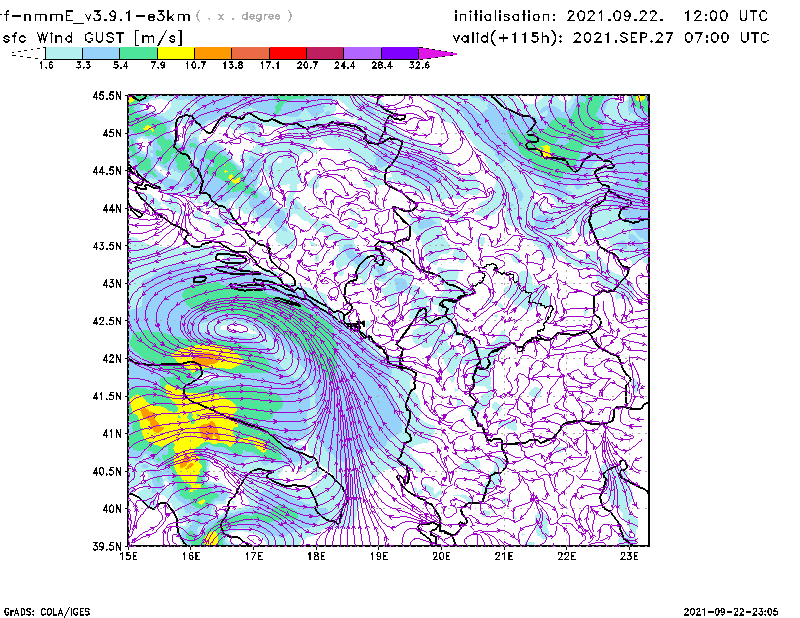Select the yellow 7.9–10.7 legend swatch
The image size is (800, 618).
176,53
